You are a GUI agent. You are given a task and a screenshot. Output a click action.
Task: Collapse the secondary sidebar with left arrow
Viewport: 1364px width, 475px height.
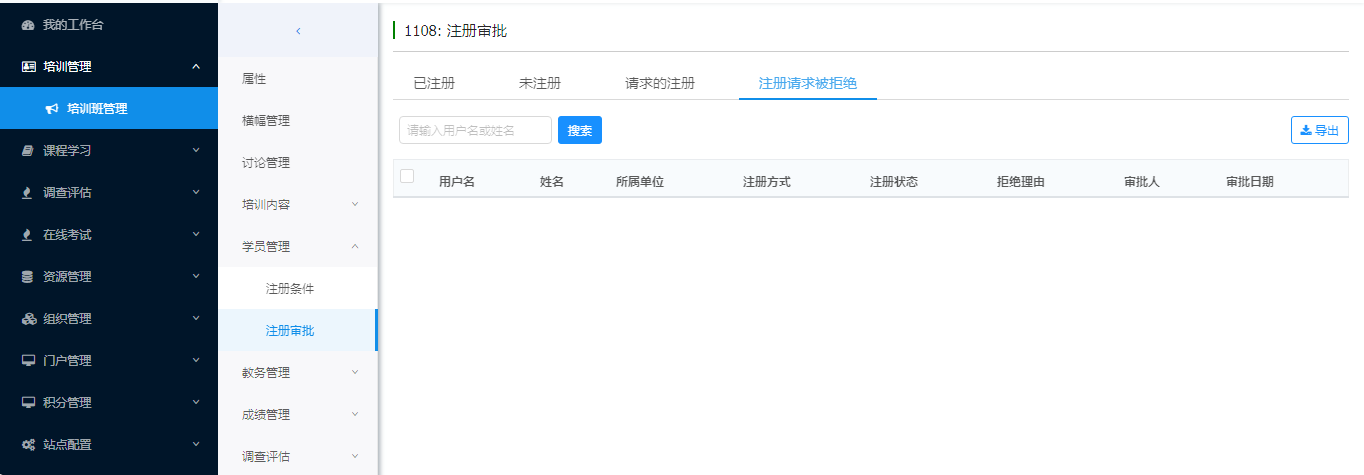click(x=298, y=31)
